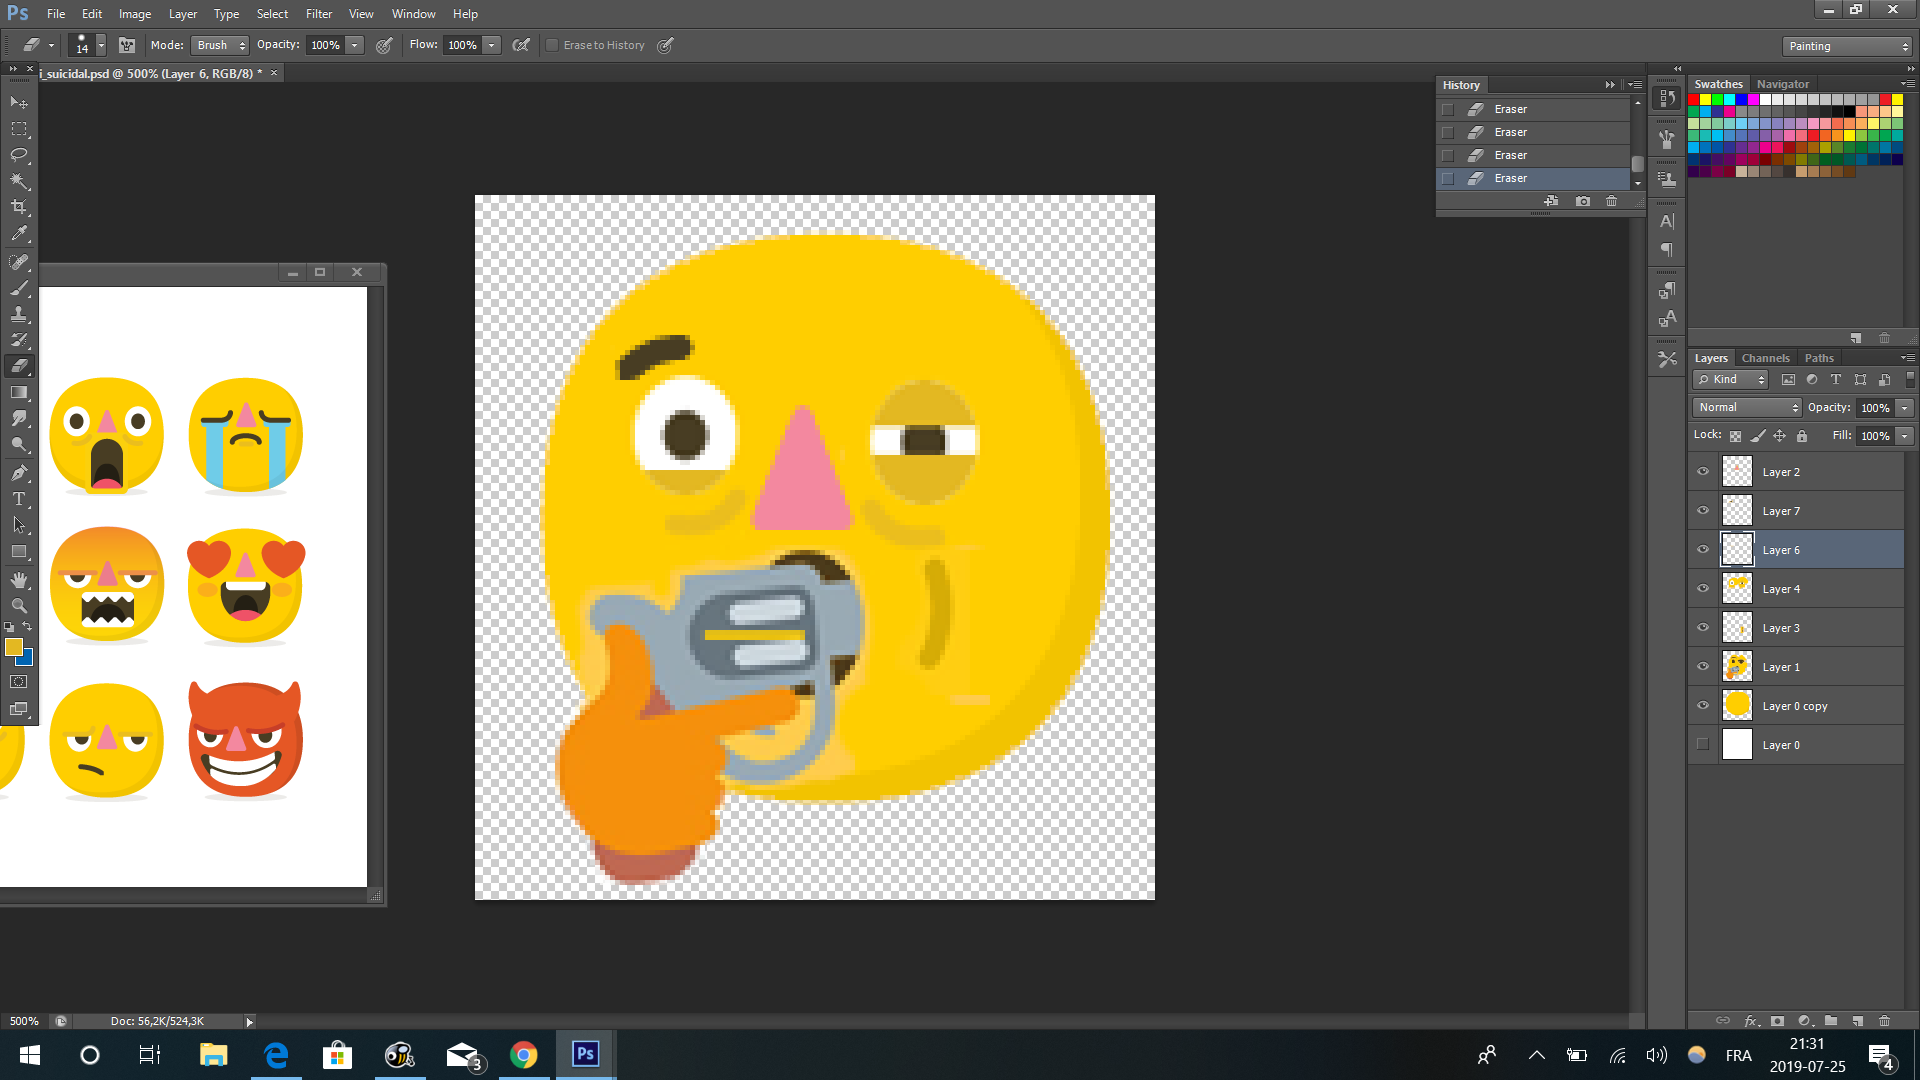Viewport: 1920px width, 1080px height.
Task: Show Layer 0 by toggling visibility
Action: click(x=1703, y=745)
